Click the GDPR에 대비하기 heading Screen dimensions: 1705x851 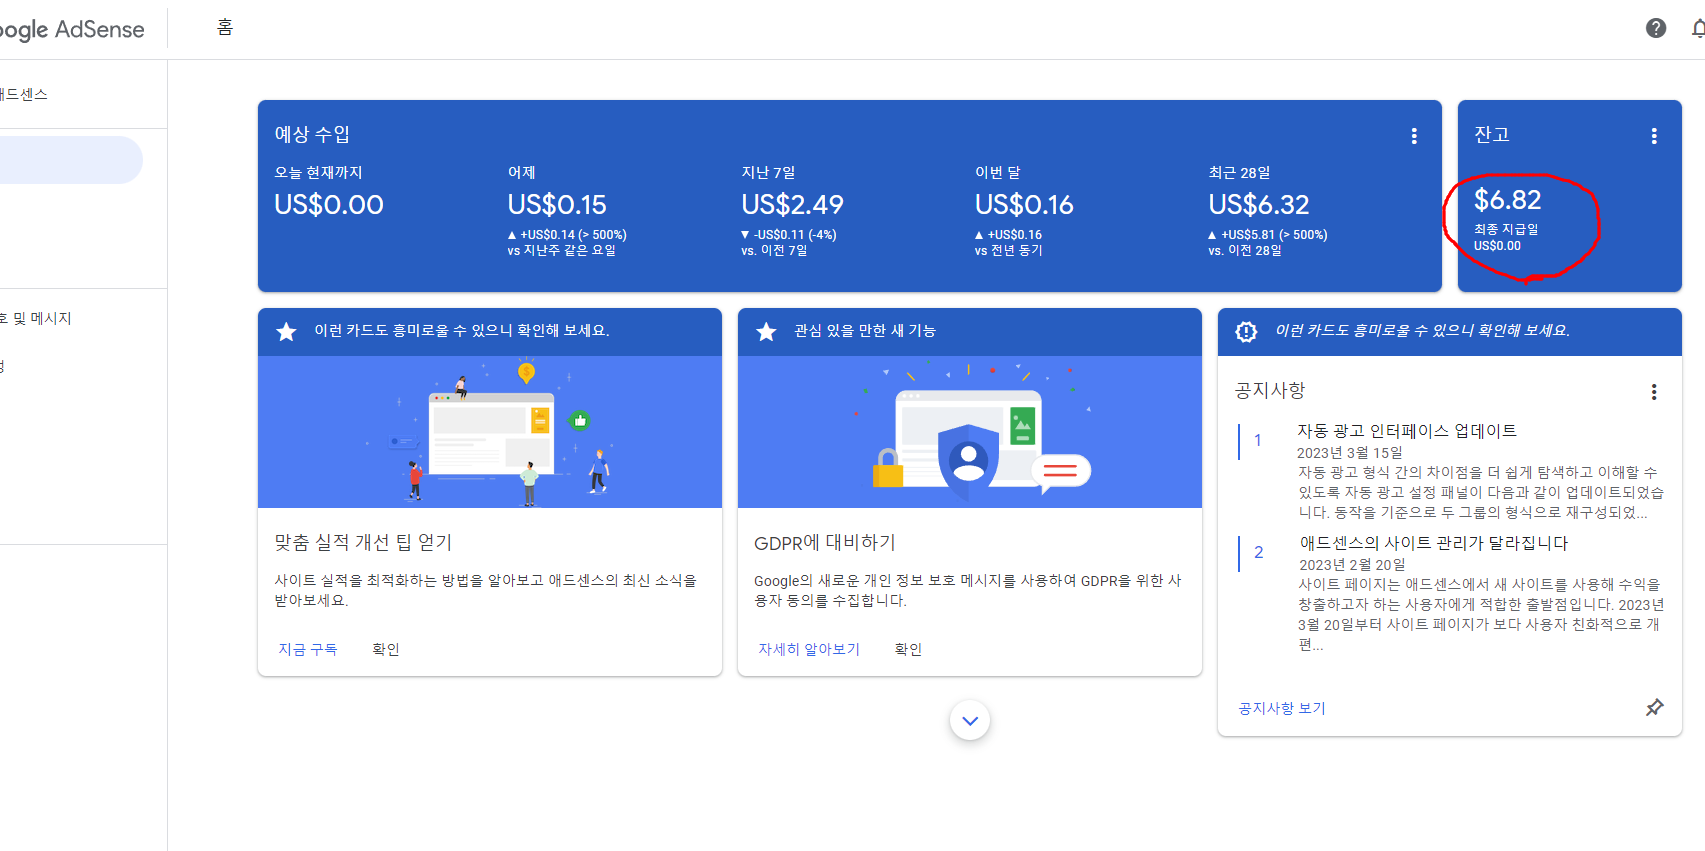tap(825, 542)
